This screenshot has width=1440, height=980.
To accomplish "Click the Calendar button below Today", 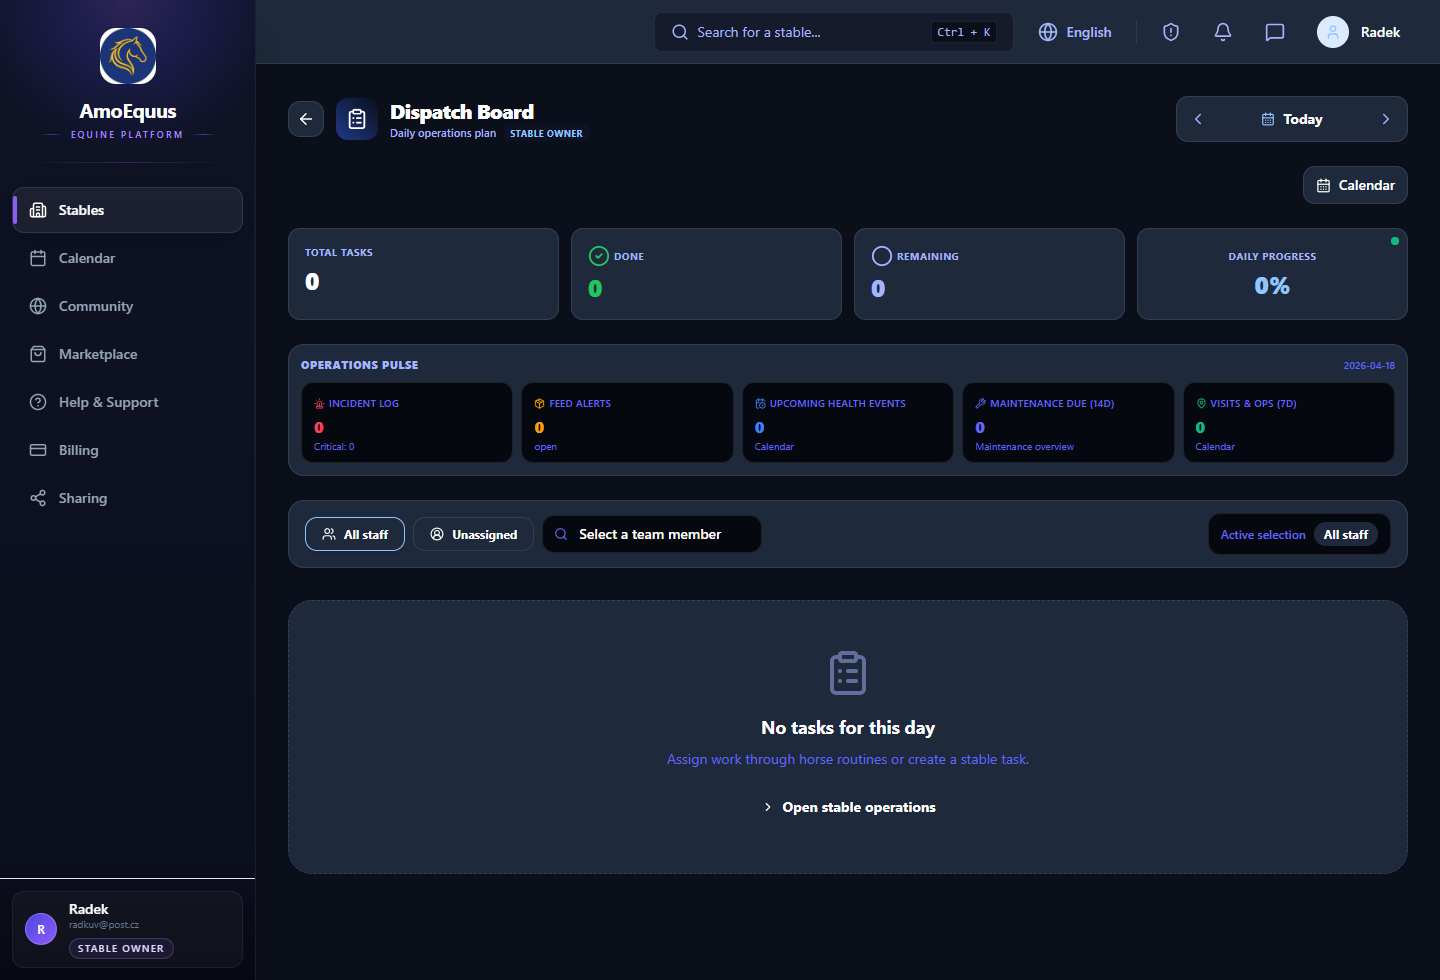I will pyautogui.click(x=1355, y=185).
